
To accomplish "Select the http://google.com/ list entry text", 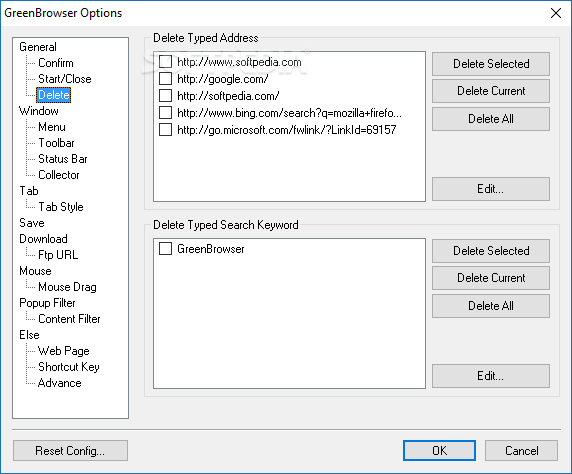I will [x=223, y=79].
